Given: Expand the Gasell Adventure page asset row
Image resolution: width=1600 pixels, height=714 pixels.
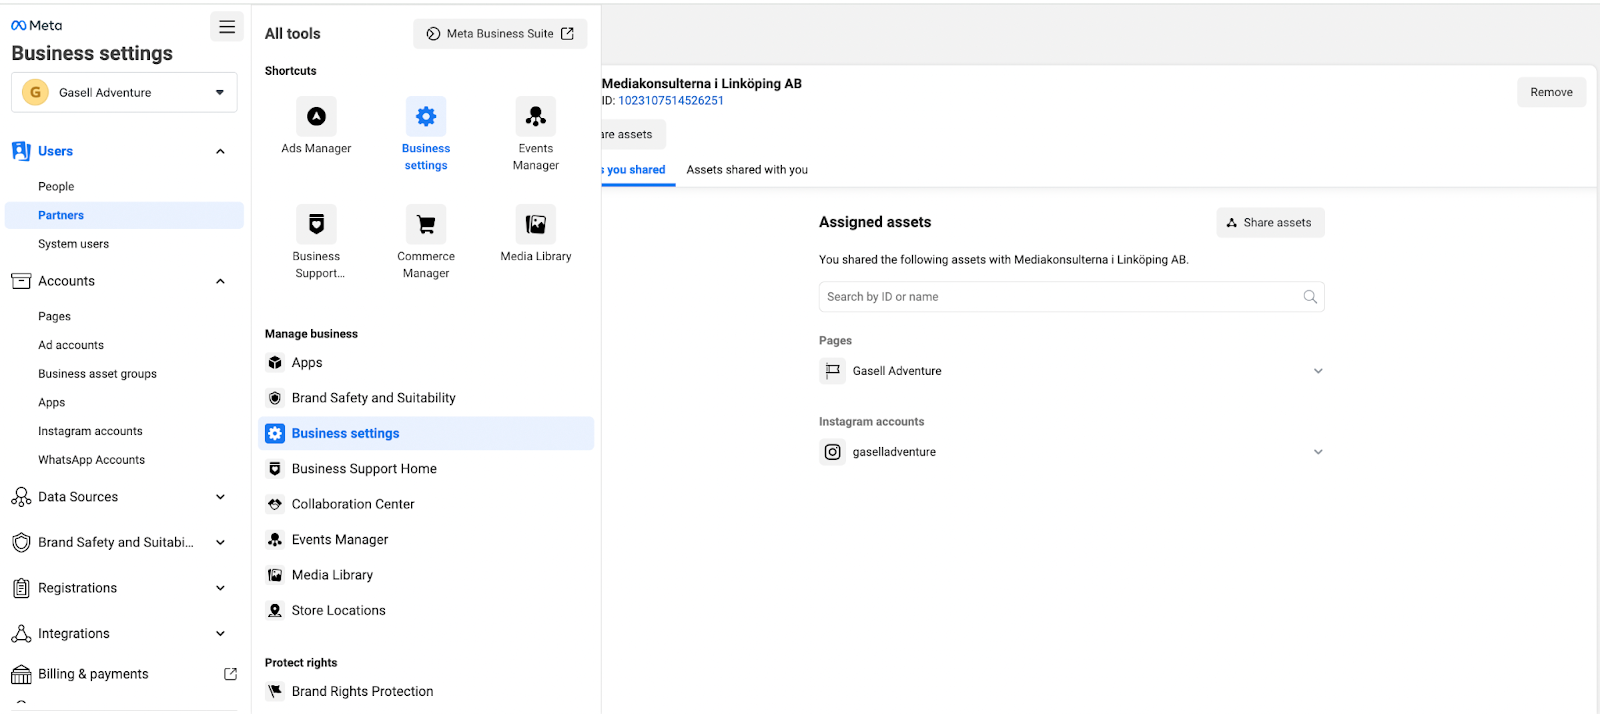Looking at the screenshot, I should click(1318, 371).
